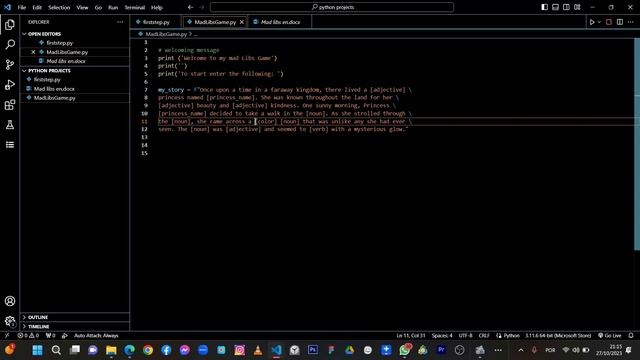This screenshot has height=360, width=640.
Task: Open File Explorer from the taskbar
Action: click(111, 350)
